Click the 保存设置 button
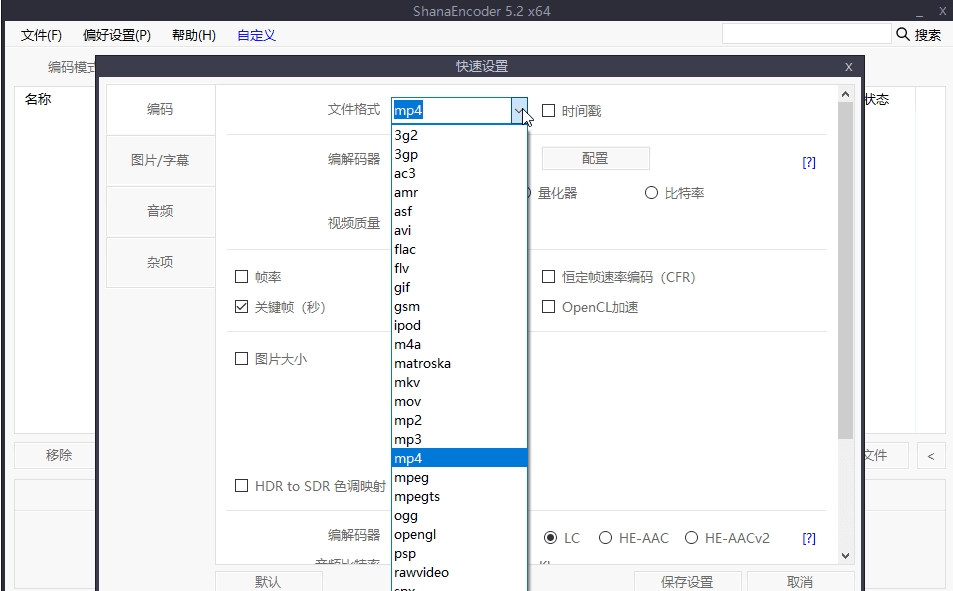Viewport: 953px width, 591px height. (x=687, y=581)
